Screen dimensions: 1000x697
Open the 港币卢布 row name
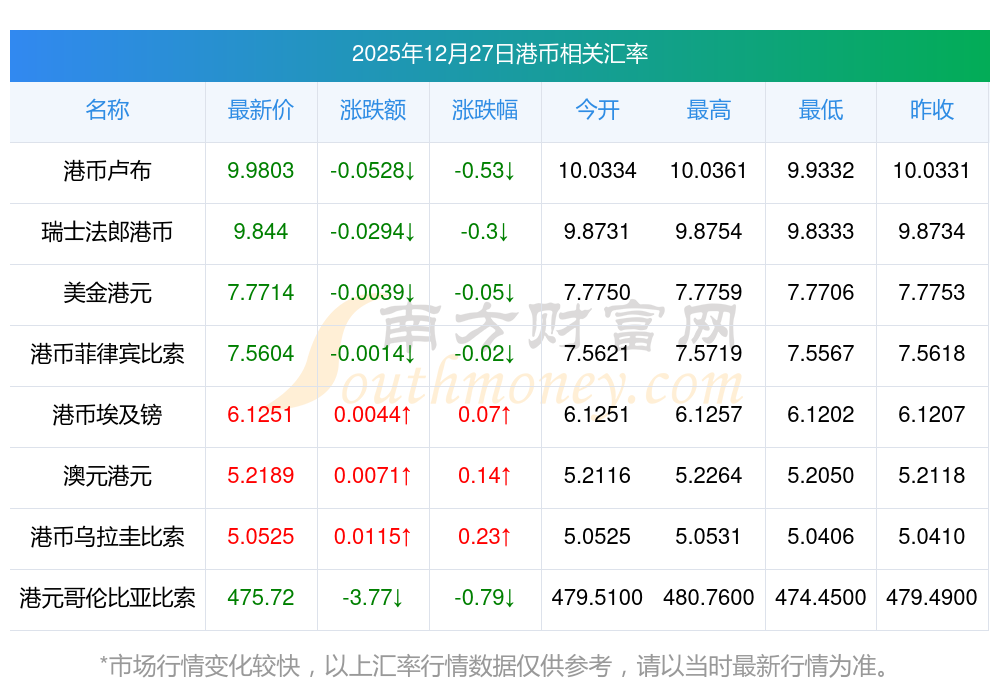tap(107, 171)
